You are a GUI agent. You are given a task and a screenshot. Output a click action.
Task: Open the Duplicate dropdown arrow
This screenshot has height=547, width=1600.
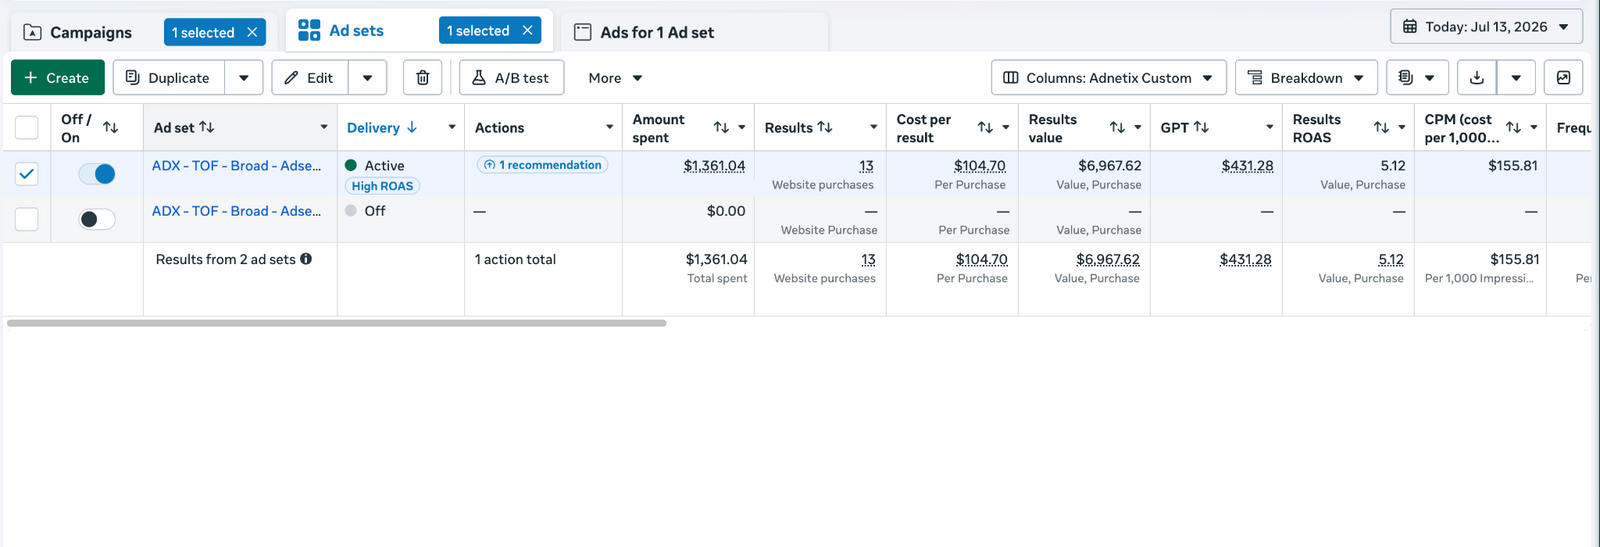pyautogui.click(x=244, y=78)
